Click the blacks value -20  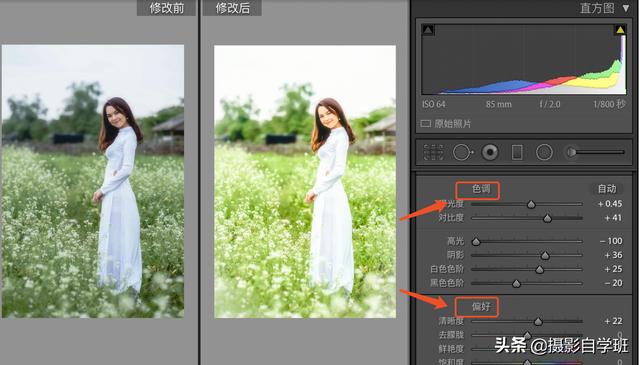(613, 283)
